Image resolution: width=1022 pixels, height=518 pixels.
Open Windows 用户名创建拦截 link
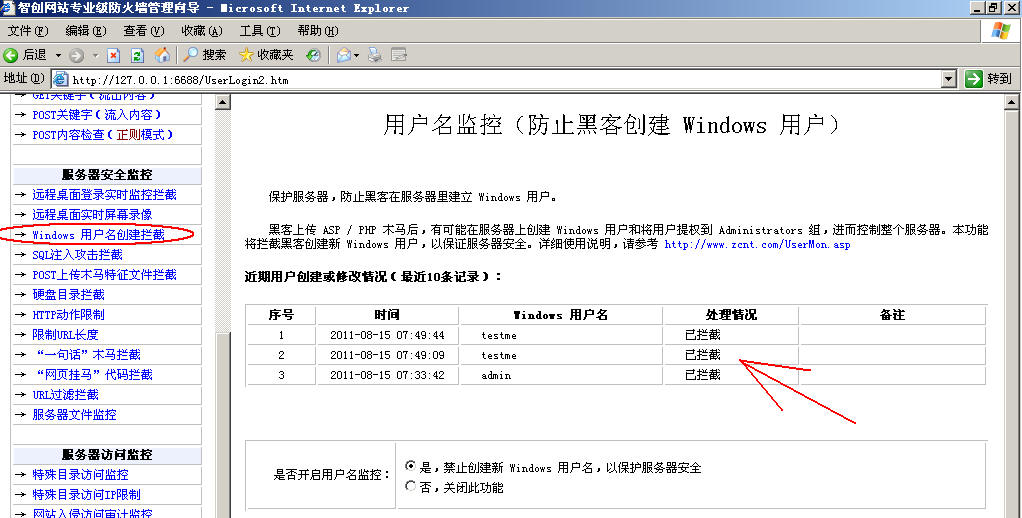point(98,235)
